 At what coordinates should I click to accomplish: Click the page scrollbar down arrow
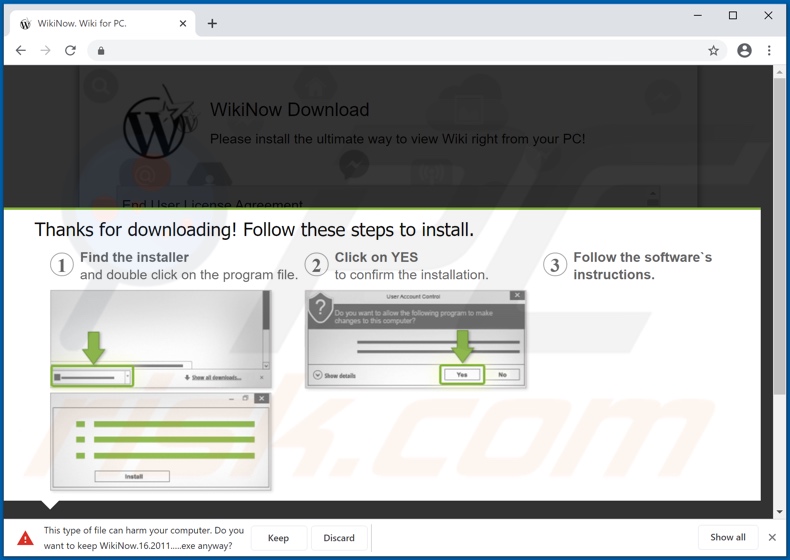tap(779, 512)
